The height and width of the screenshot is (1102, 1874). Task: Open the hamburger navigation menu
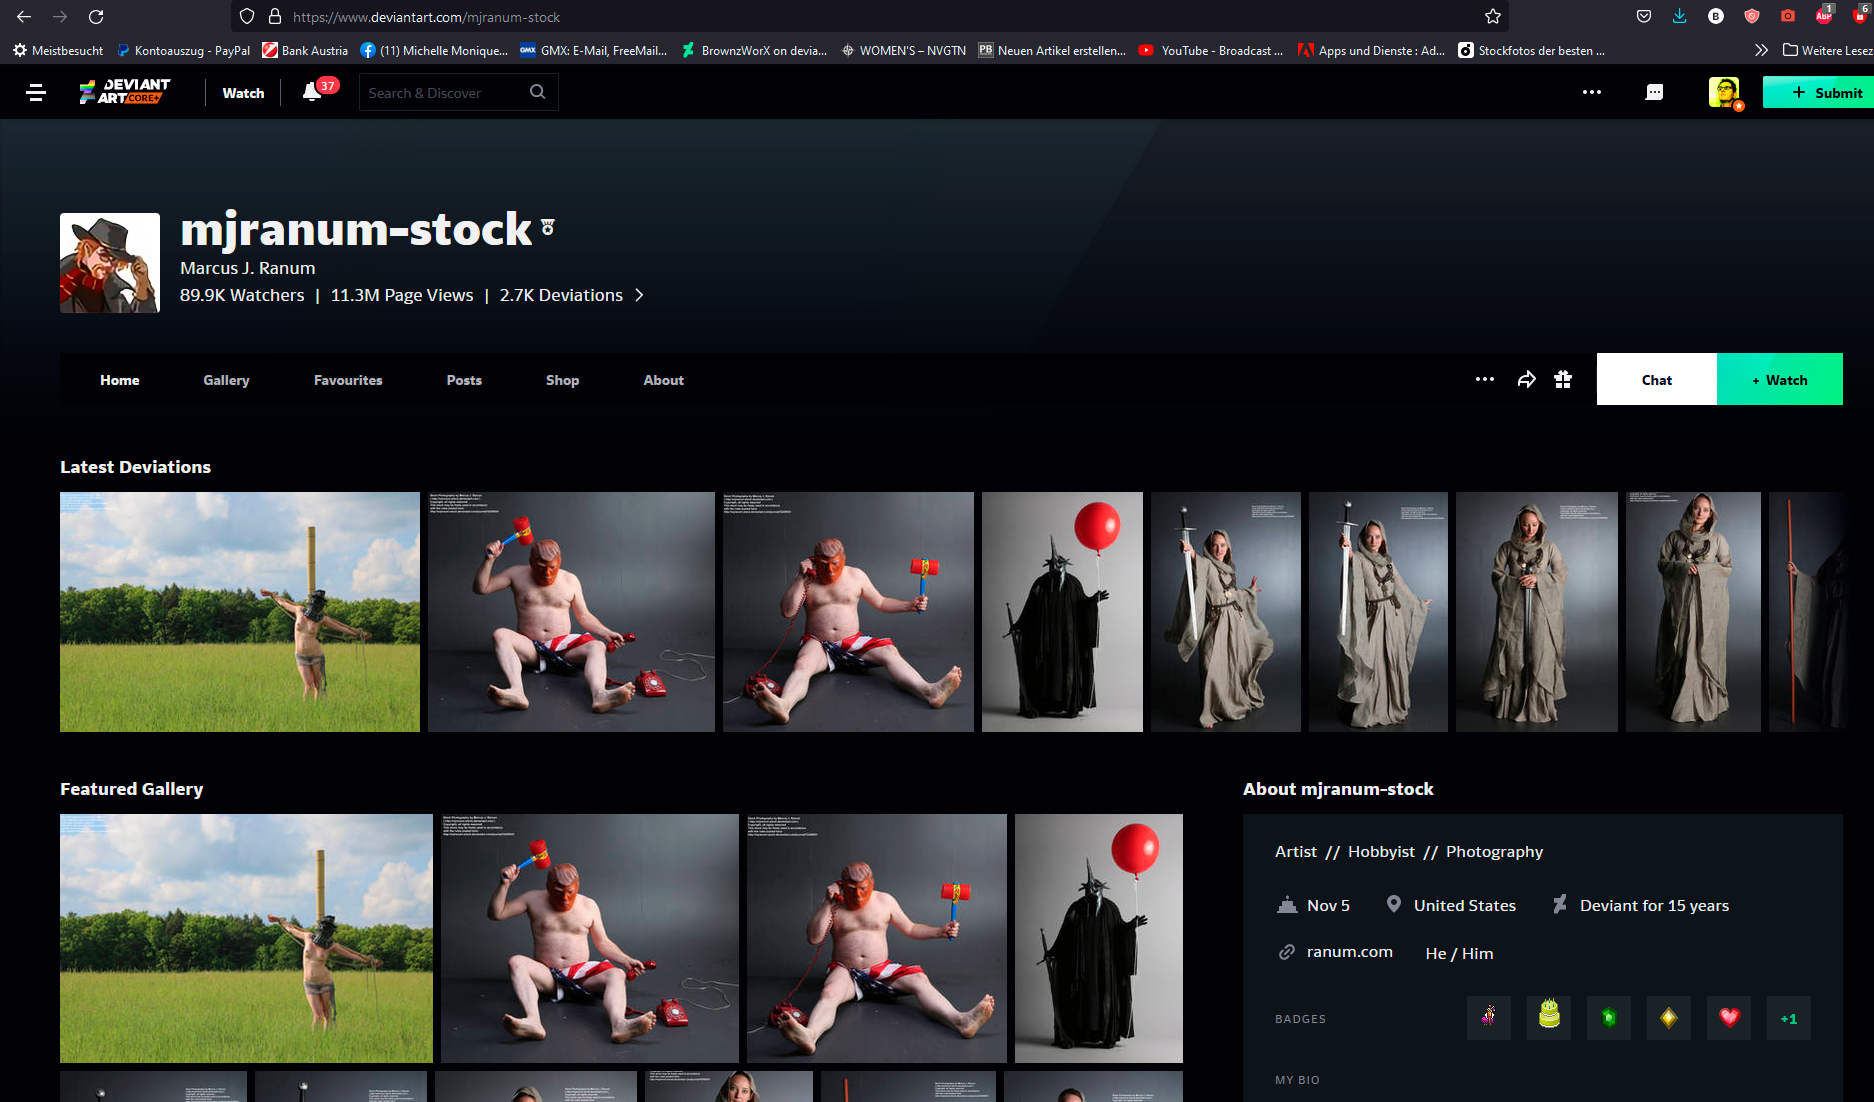tap(36, 93)
